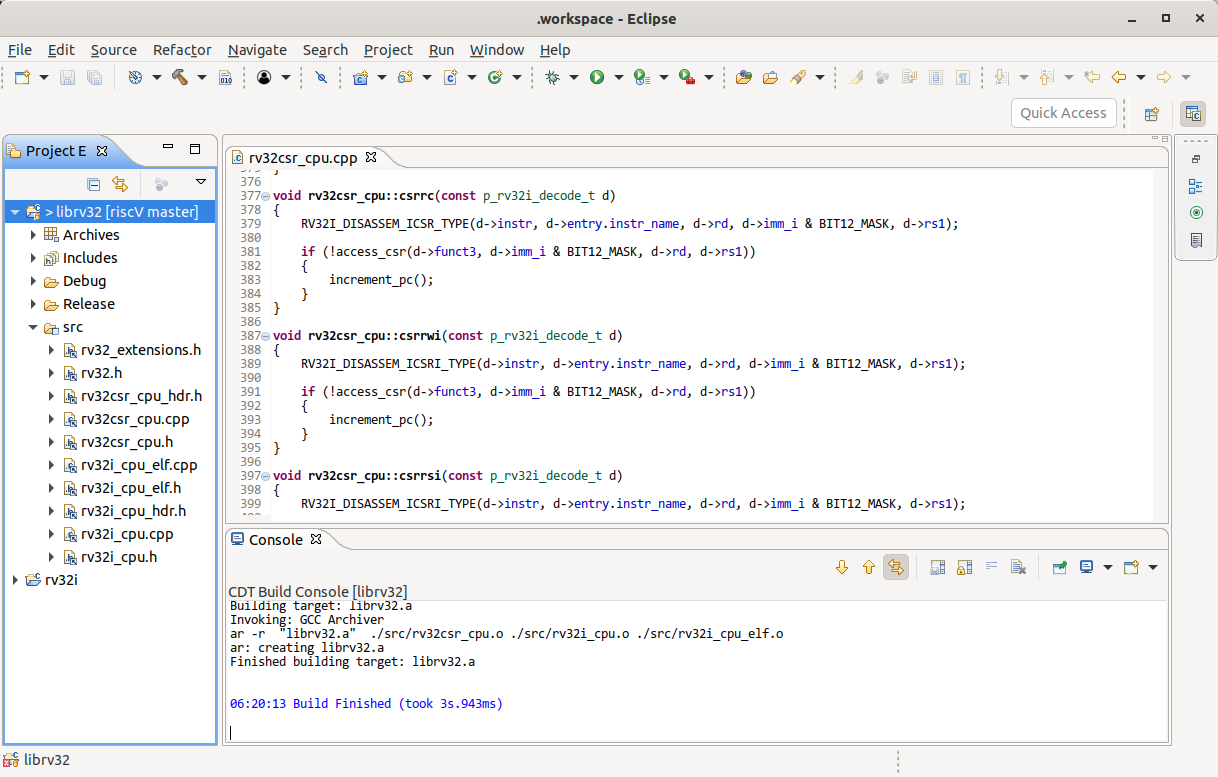Click the Clear Console icon
The height and width of the screenshot is (777, 1218).
tap(1018, 567)
